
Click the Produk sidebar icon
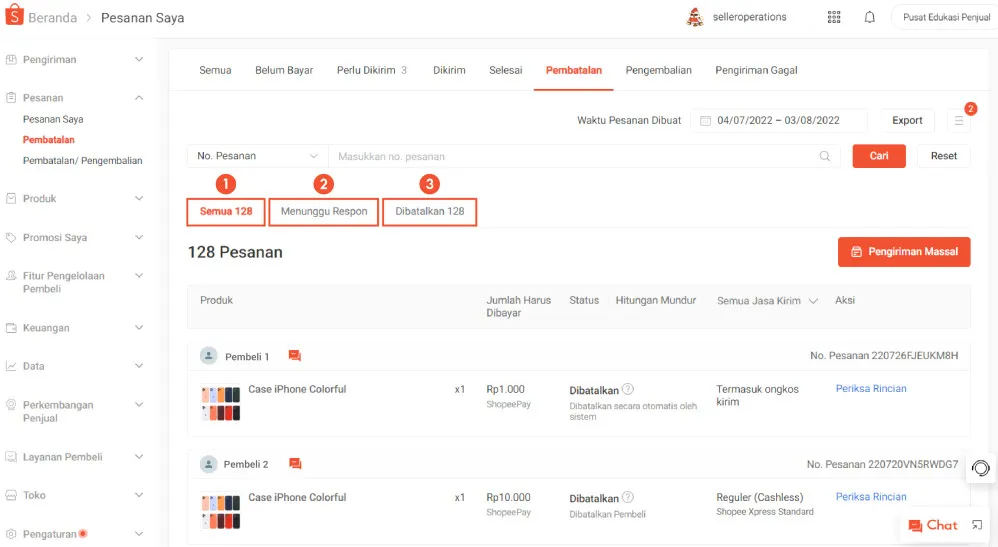(x=11, y=198)
